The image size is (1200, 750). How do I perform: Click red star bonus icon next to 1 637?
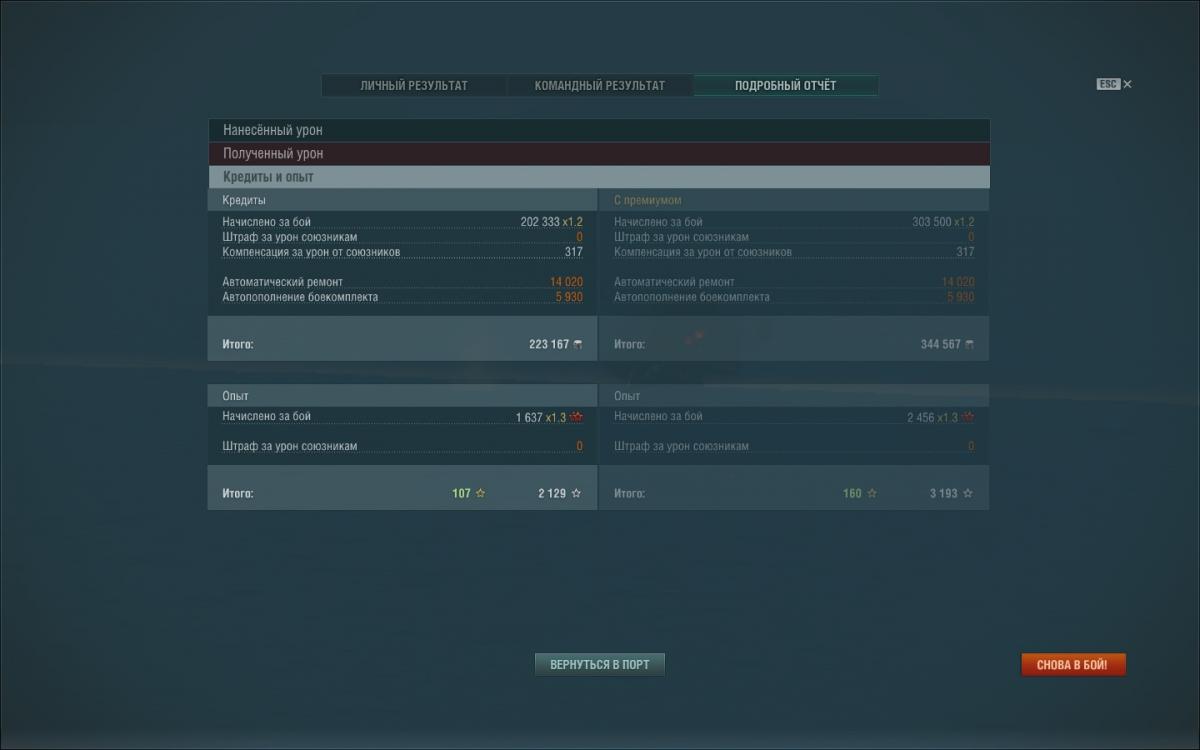[x=576, y=417]
